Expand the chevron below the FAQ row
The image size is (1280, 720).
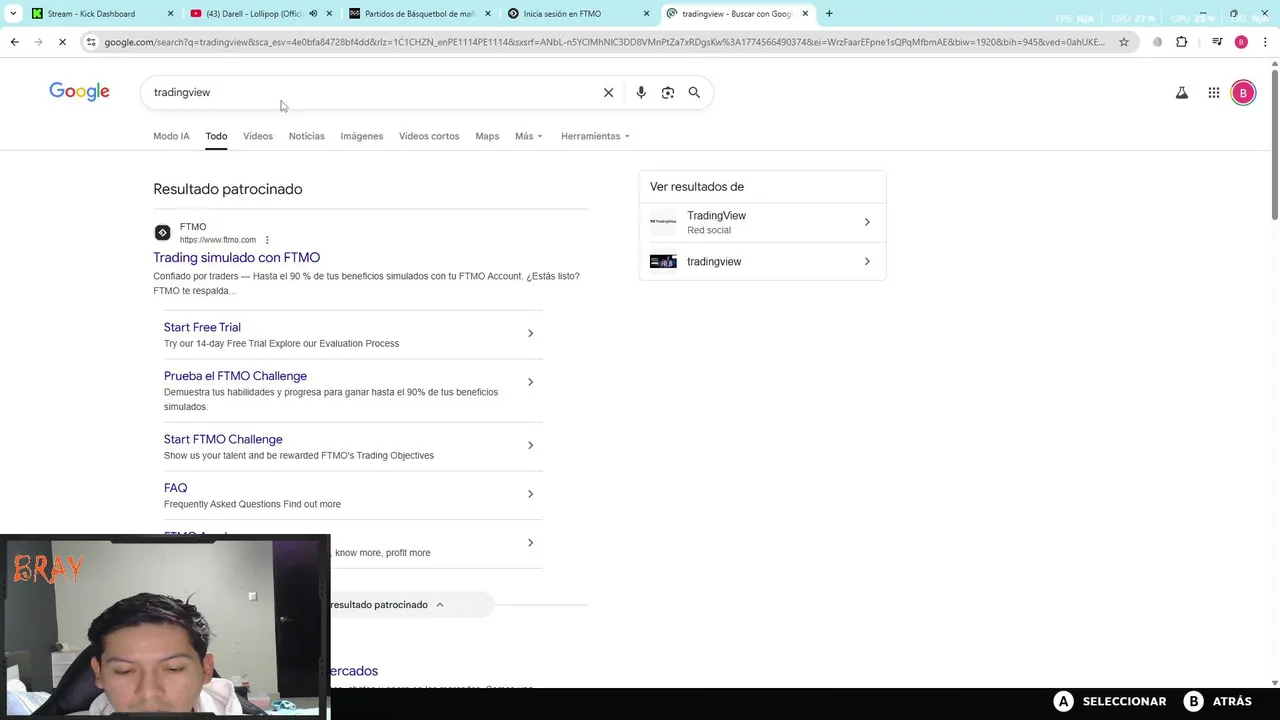coord(530,542)
